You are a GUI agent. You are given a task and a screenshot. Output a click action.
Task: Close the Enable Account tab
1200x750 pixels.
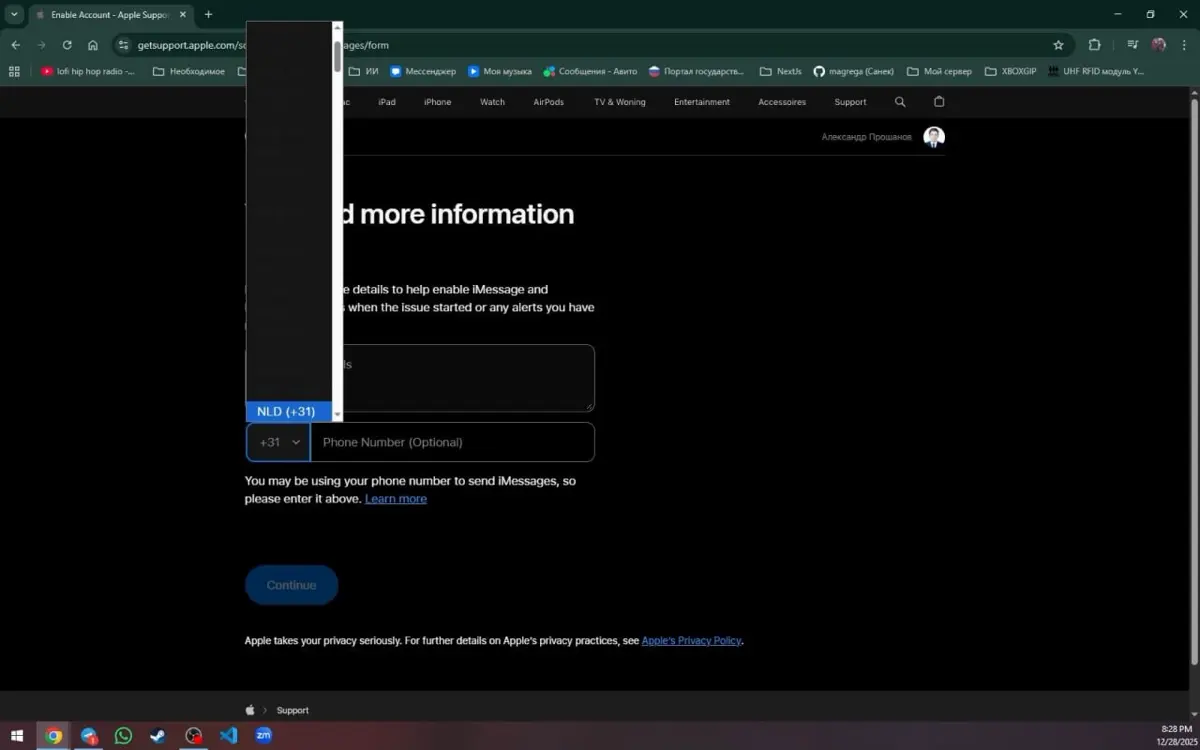[x=182, y=15]
